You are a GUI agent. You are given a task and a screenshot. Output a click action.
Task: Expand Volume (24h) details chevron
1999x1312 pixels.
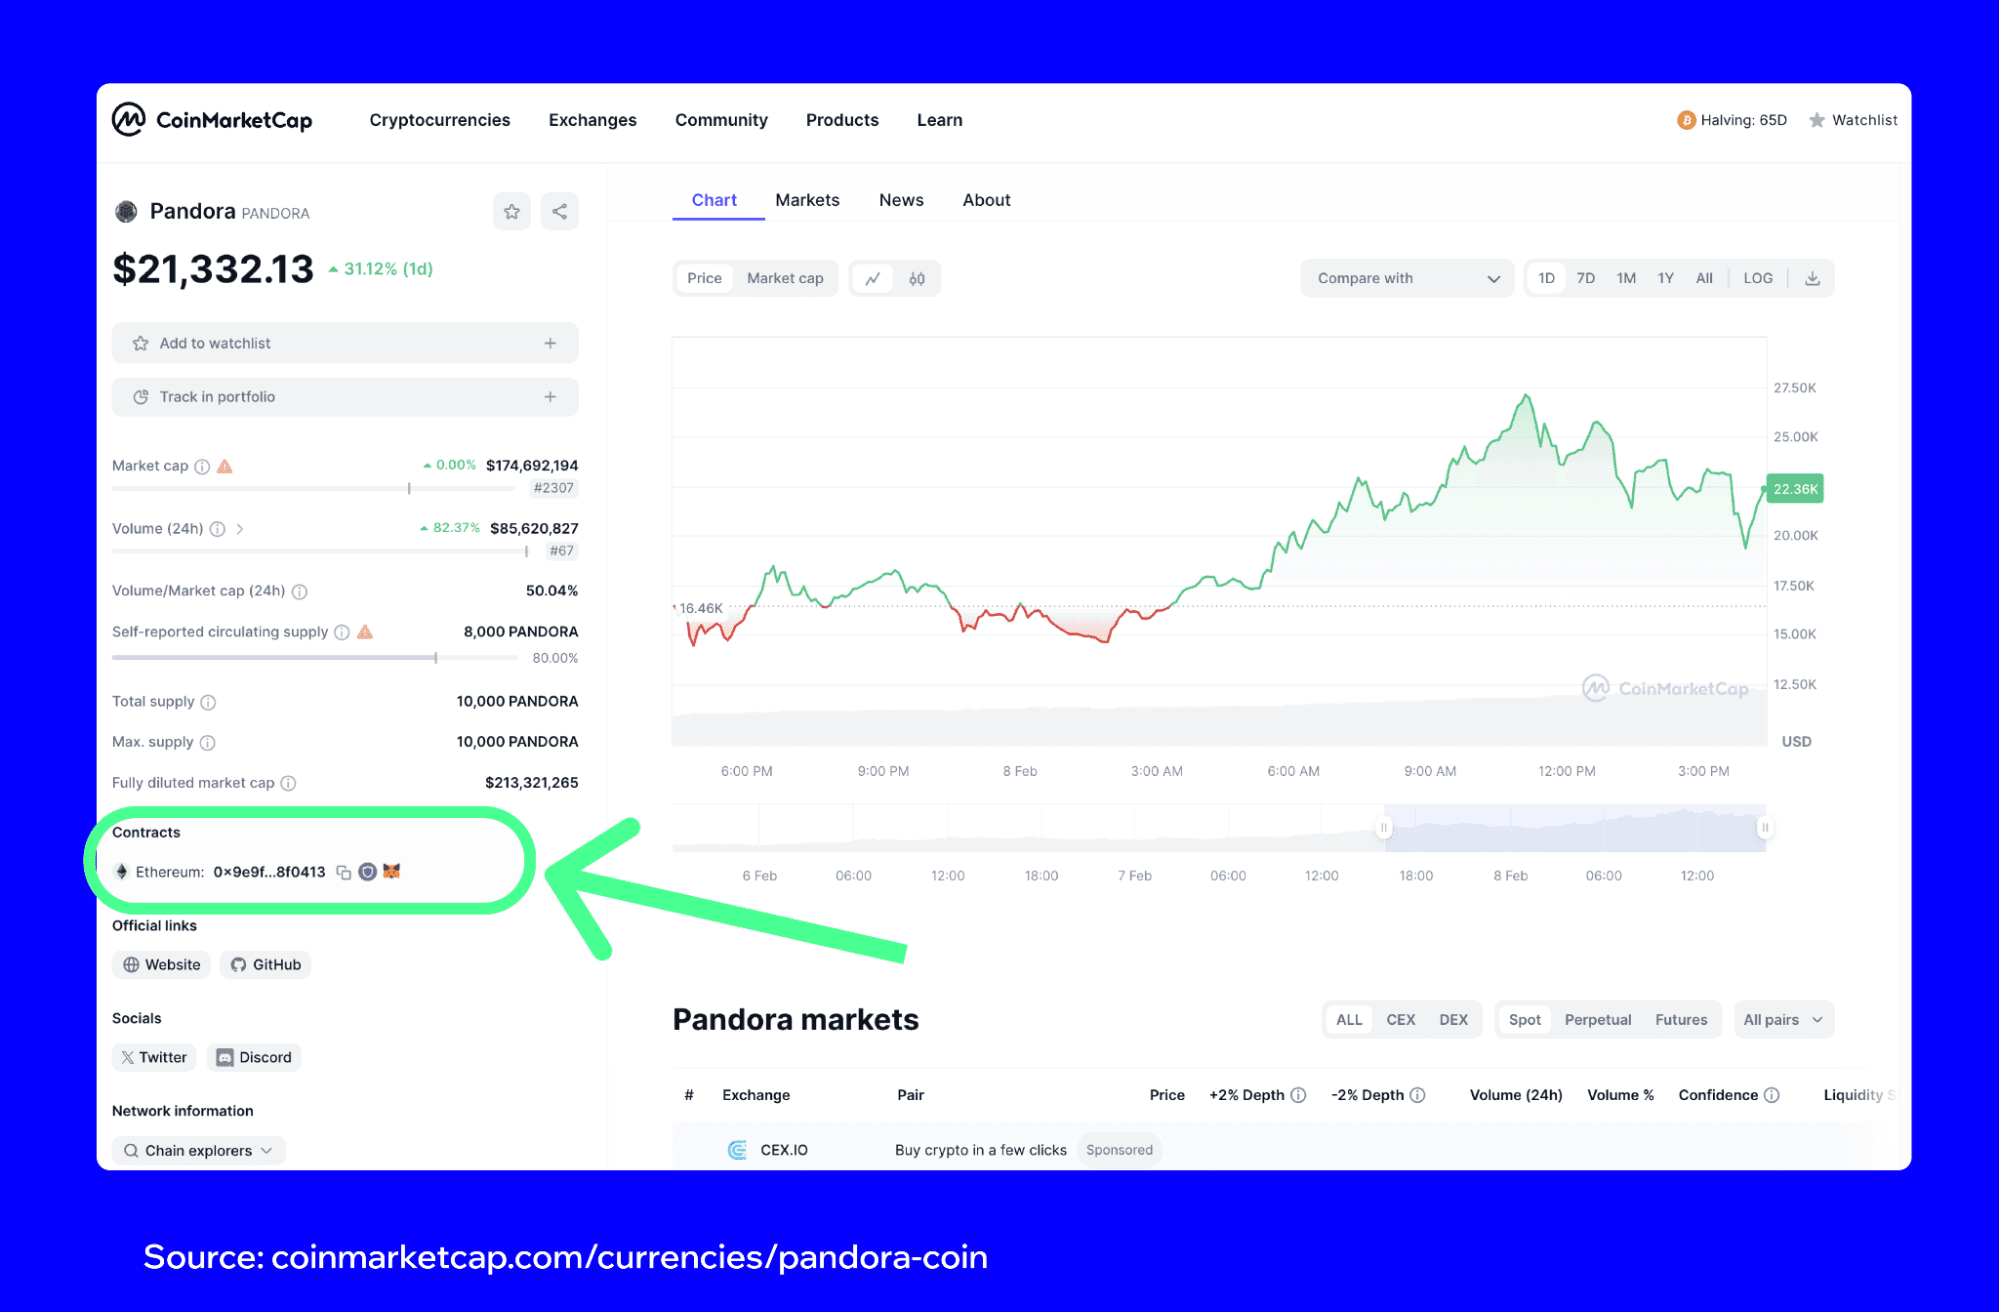click(240, 529)
